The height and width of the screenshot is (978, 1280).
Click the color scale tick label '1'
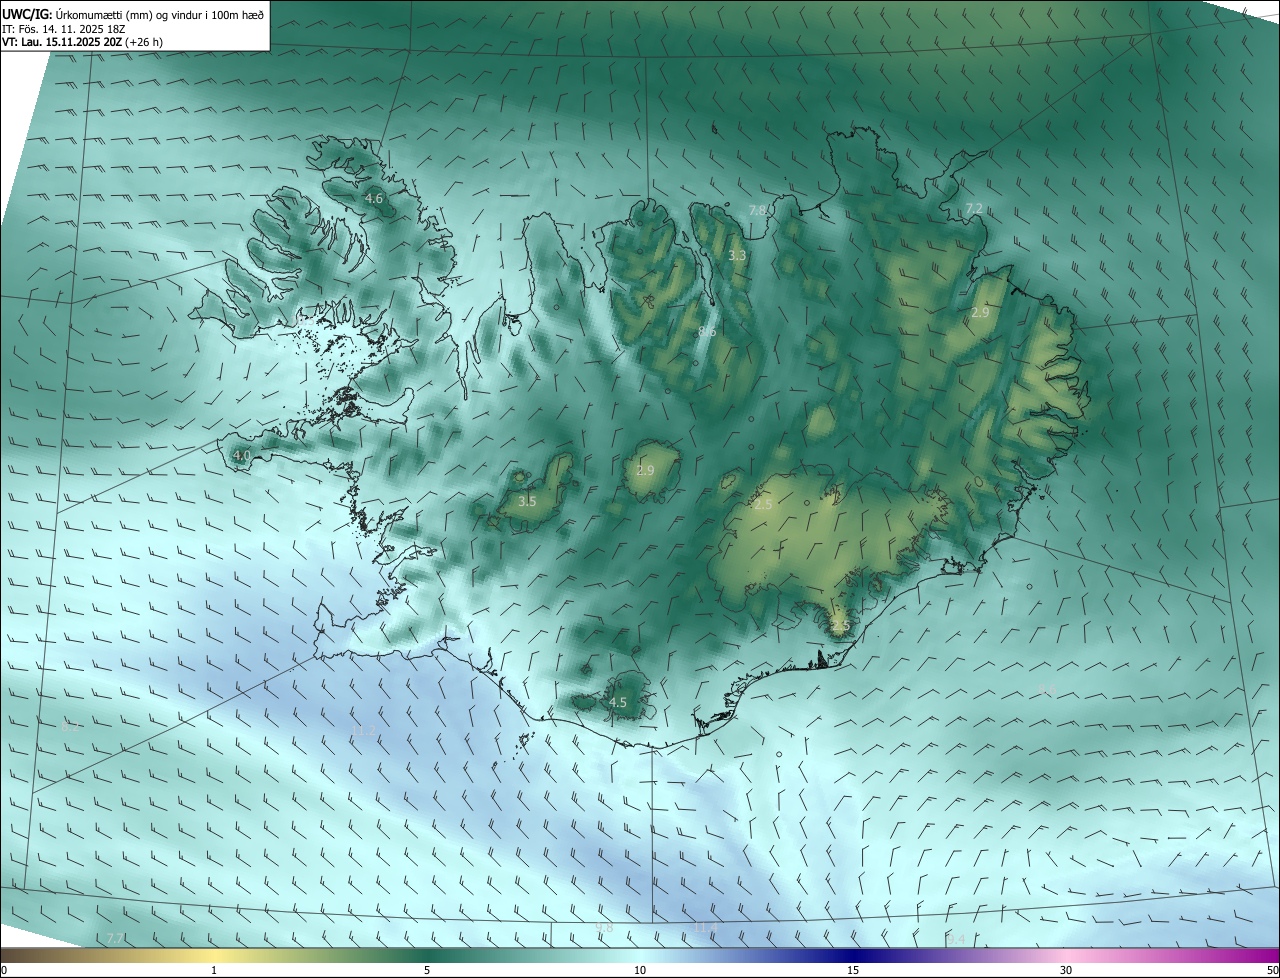tap(214, 970)
